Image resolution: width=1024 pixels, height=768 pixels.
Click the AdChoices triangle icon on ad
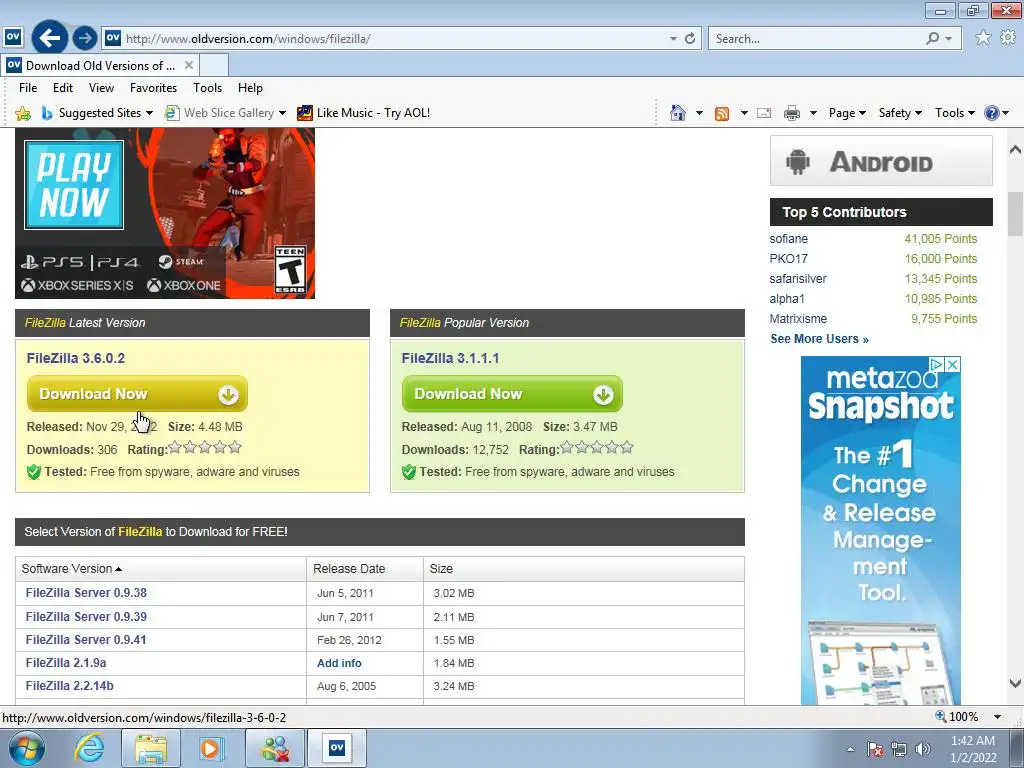point(937,364)
